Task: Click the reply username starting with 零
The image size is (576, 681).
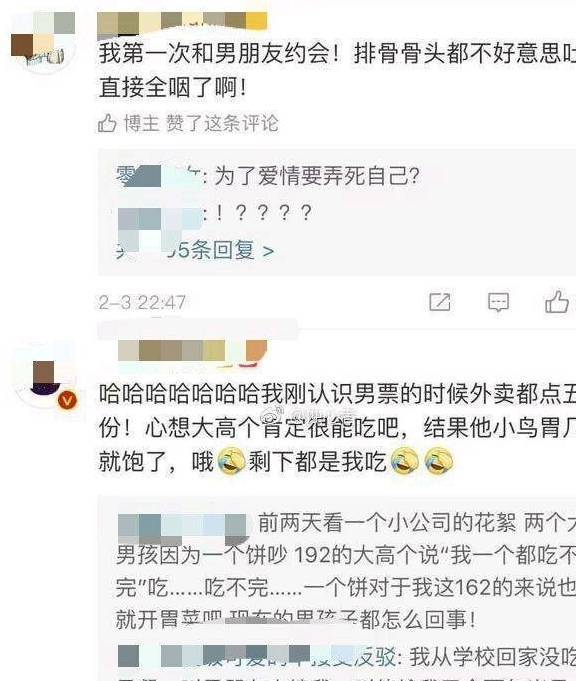Action: coord(158,176)
